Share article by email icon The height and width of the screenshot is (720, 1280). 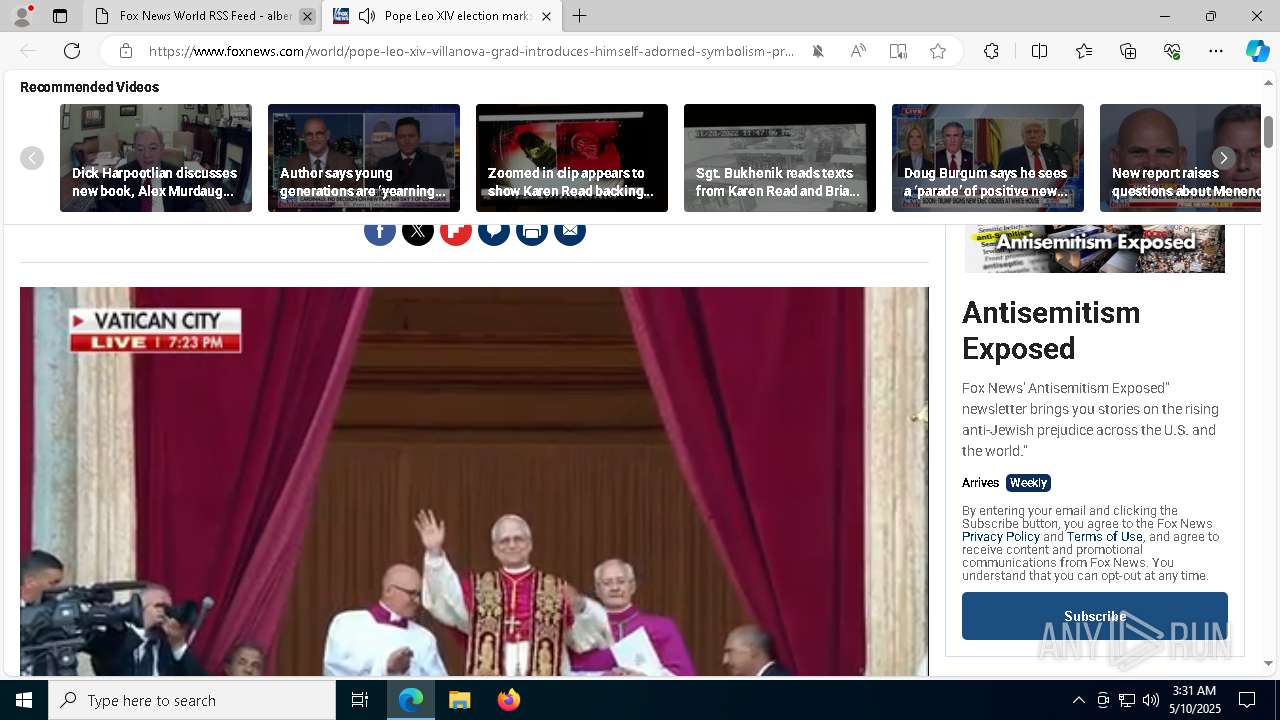(570, 231)
